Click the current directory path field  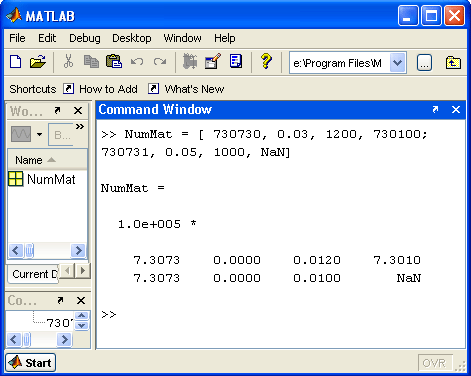pos(340,63)
